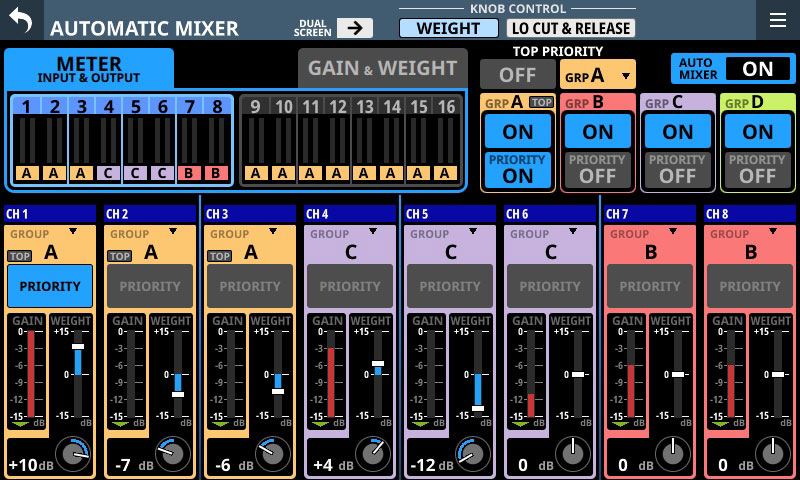Toggle Group B ON button

point(598,131)
